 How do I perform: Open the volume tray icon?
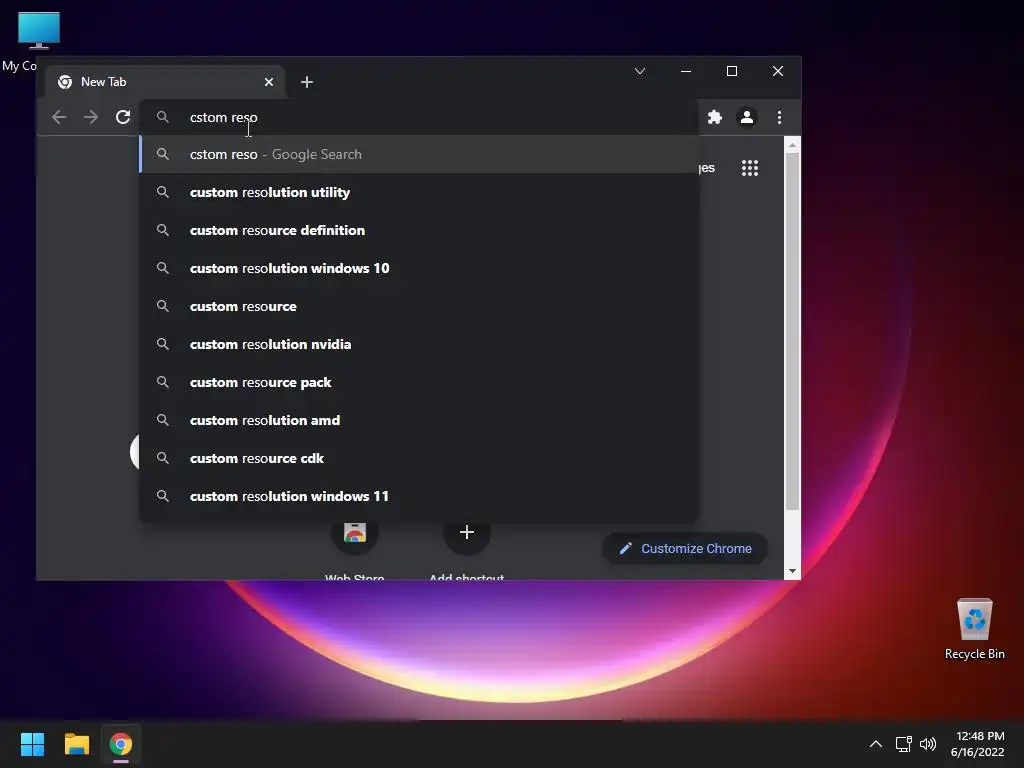(x=927, y=744)
